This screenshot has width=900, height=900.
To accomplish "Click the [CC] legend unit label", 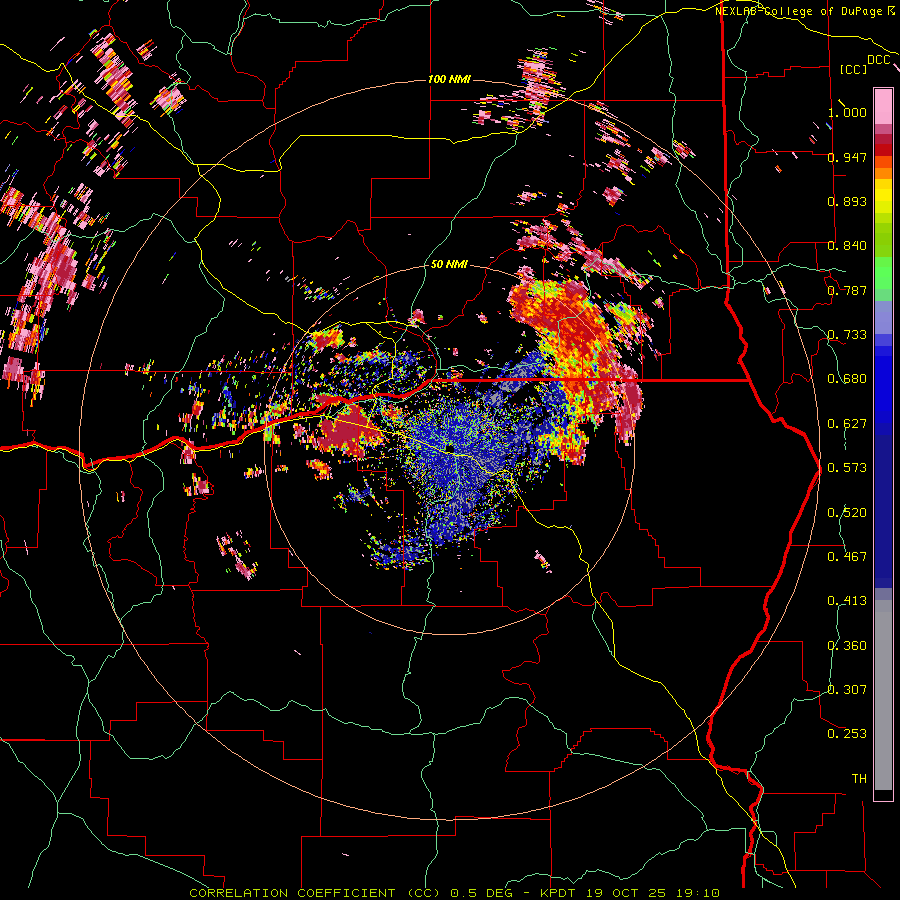I will pyautogui.click(x=853, y=69).
